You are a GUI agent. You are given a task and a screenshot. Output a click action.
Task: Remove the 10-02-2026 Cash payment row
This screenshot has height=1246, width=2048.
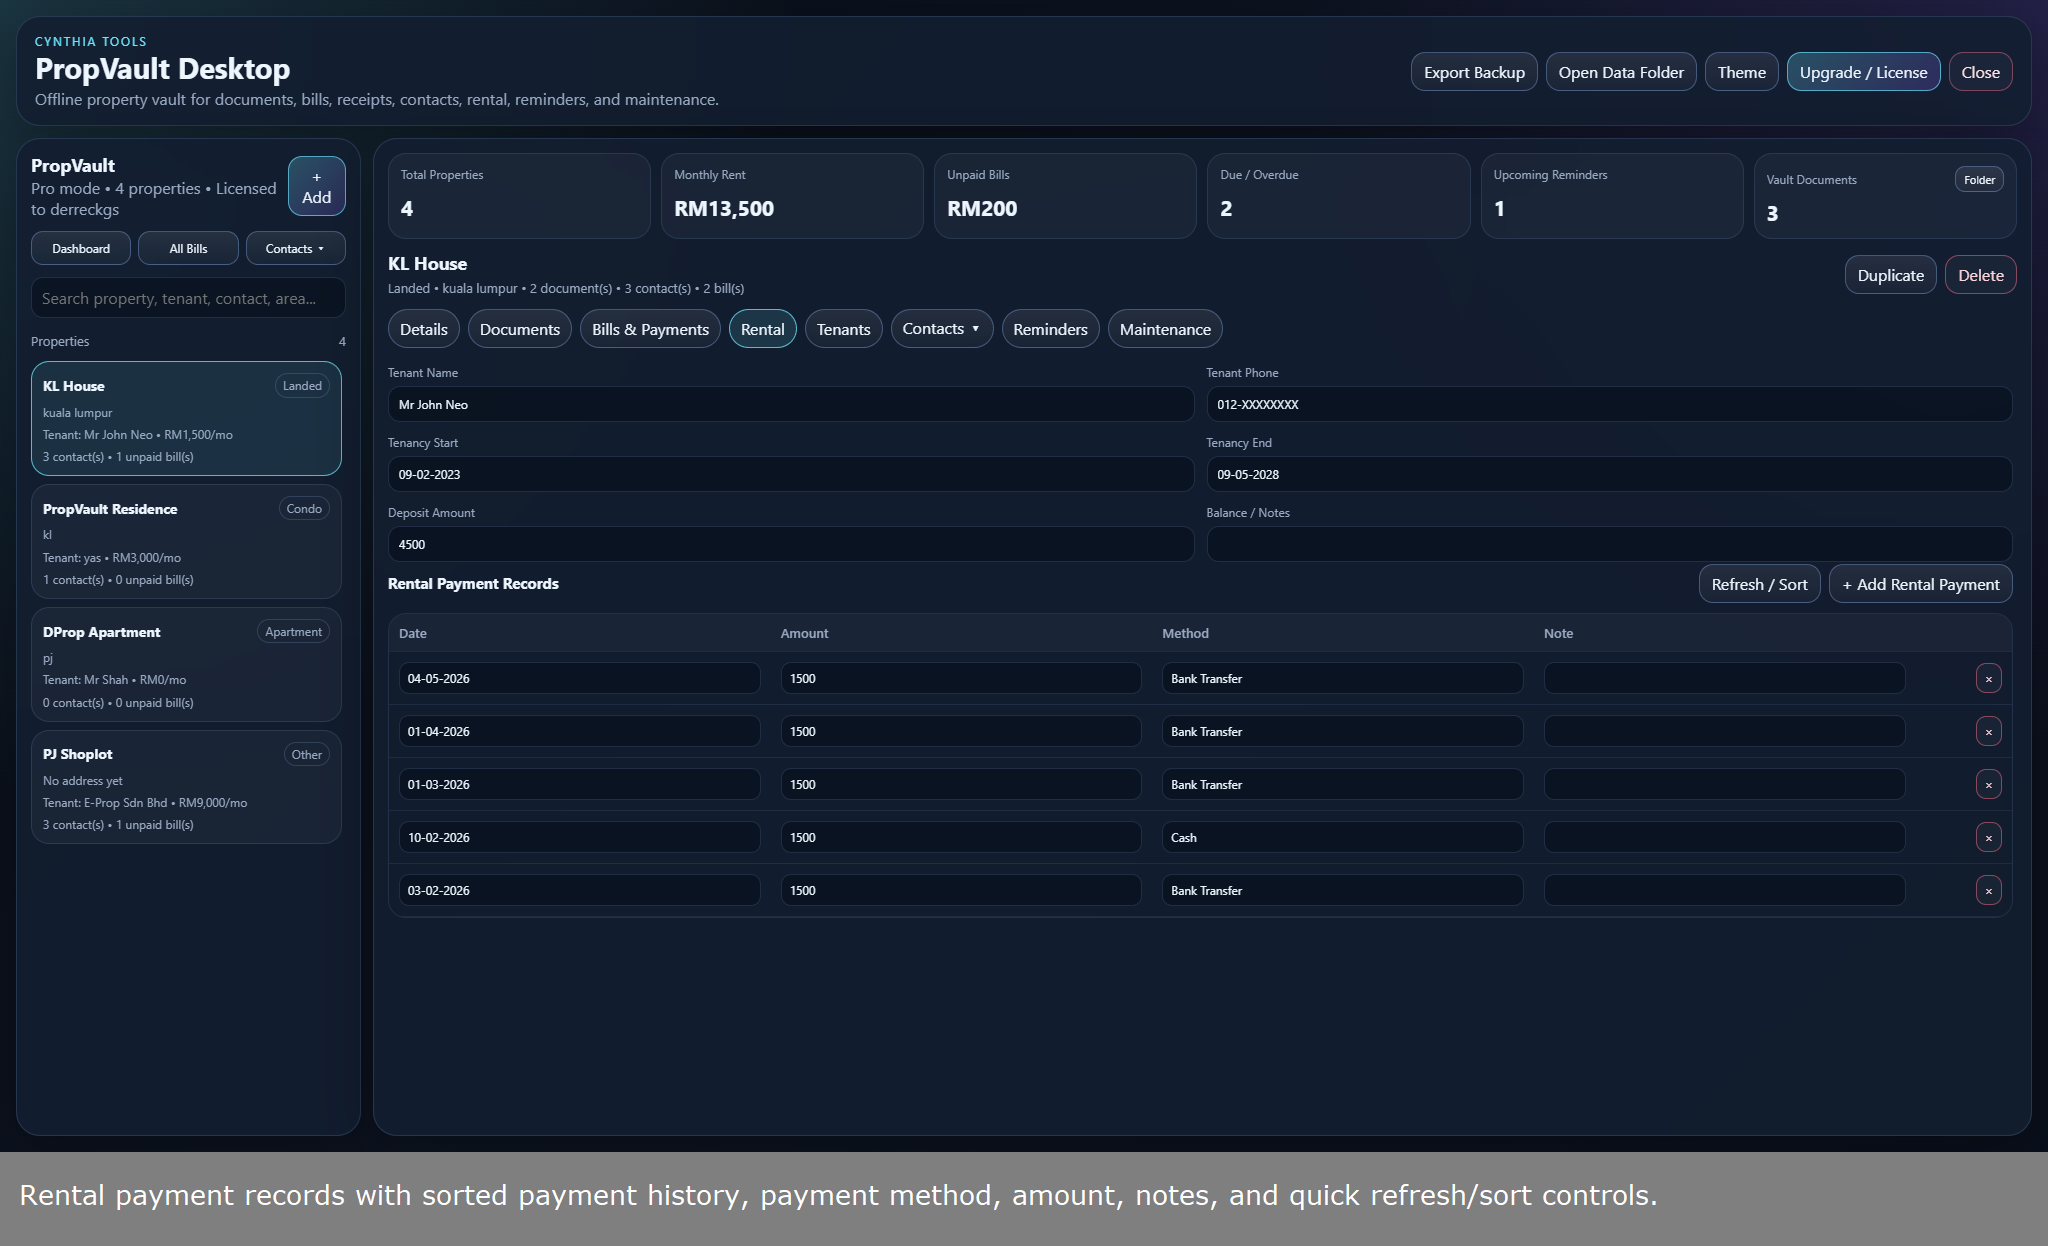coord(1988,838)
